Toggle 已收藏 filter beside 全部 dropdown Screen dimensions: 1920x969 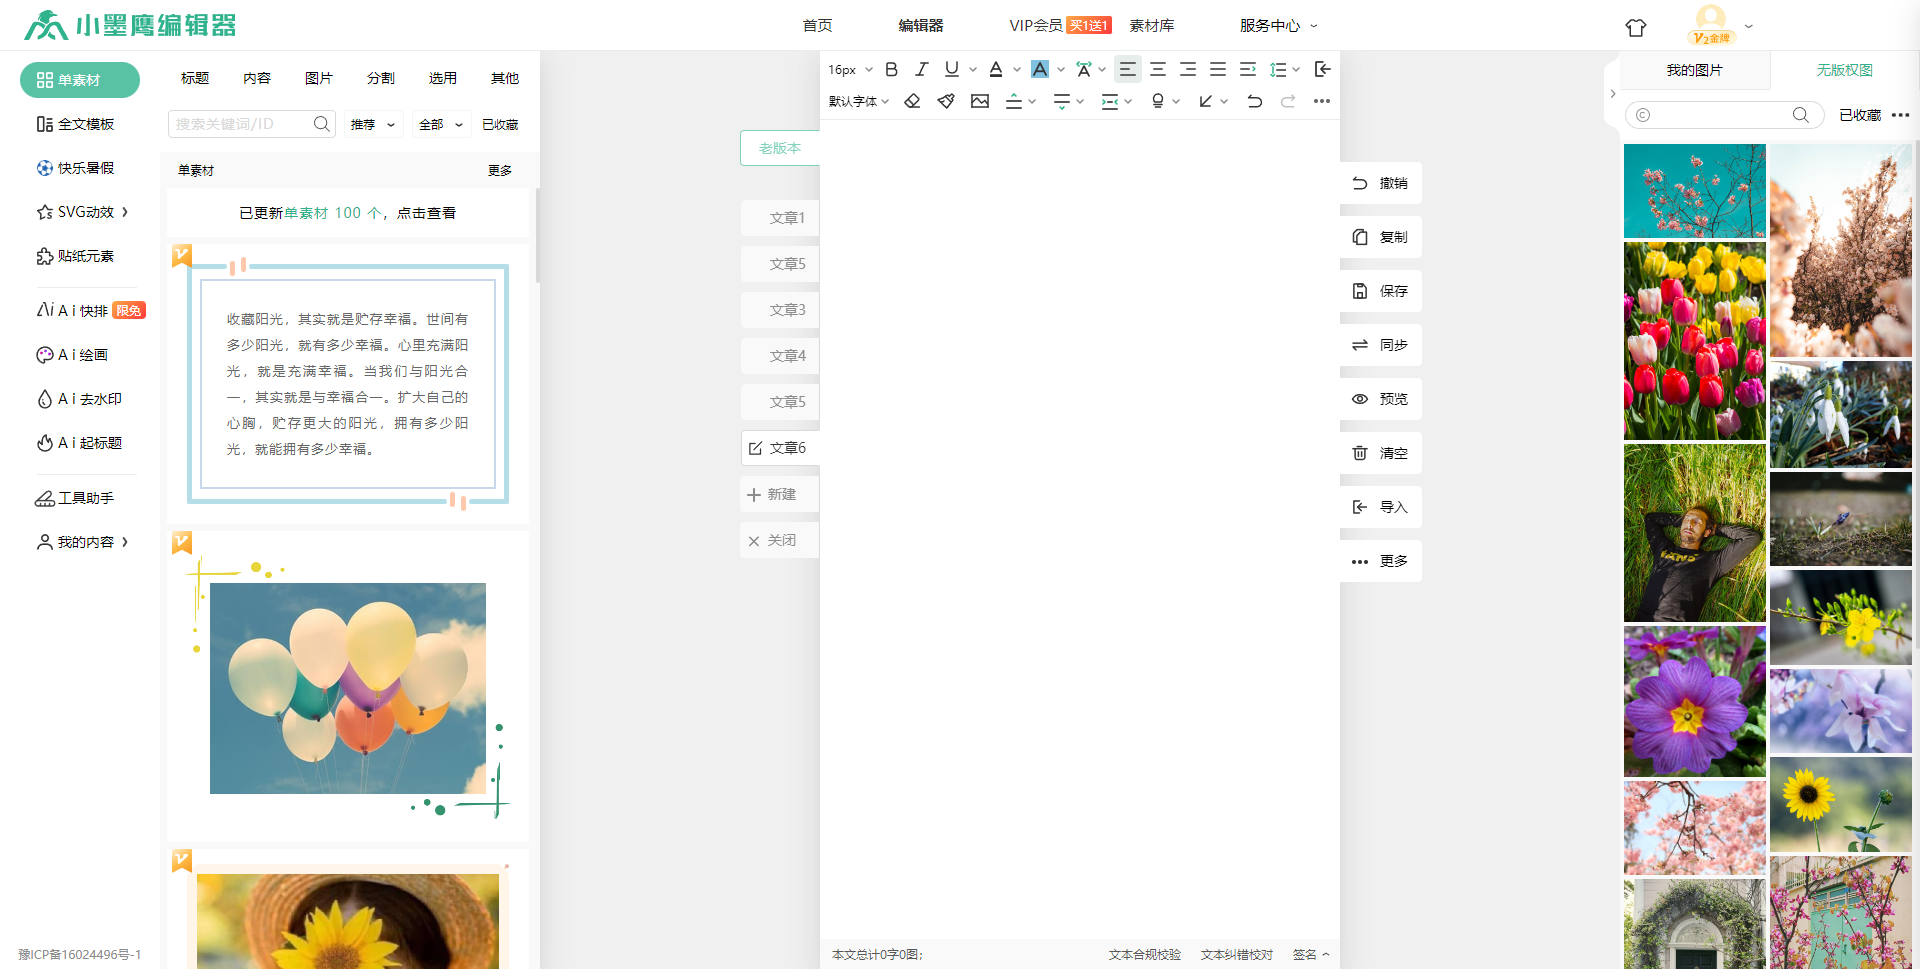pyautogui.click(x=500, y=124)
